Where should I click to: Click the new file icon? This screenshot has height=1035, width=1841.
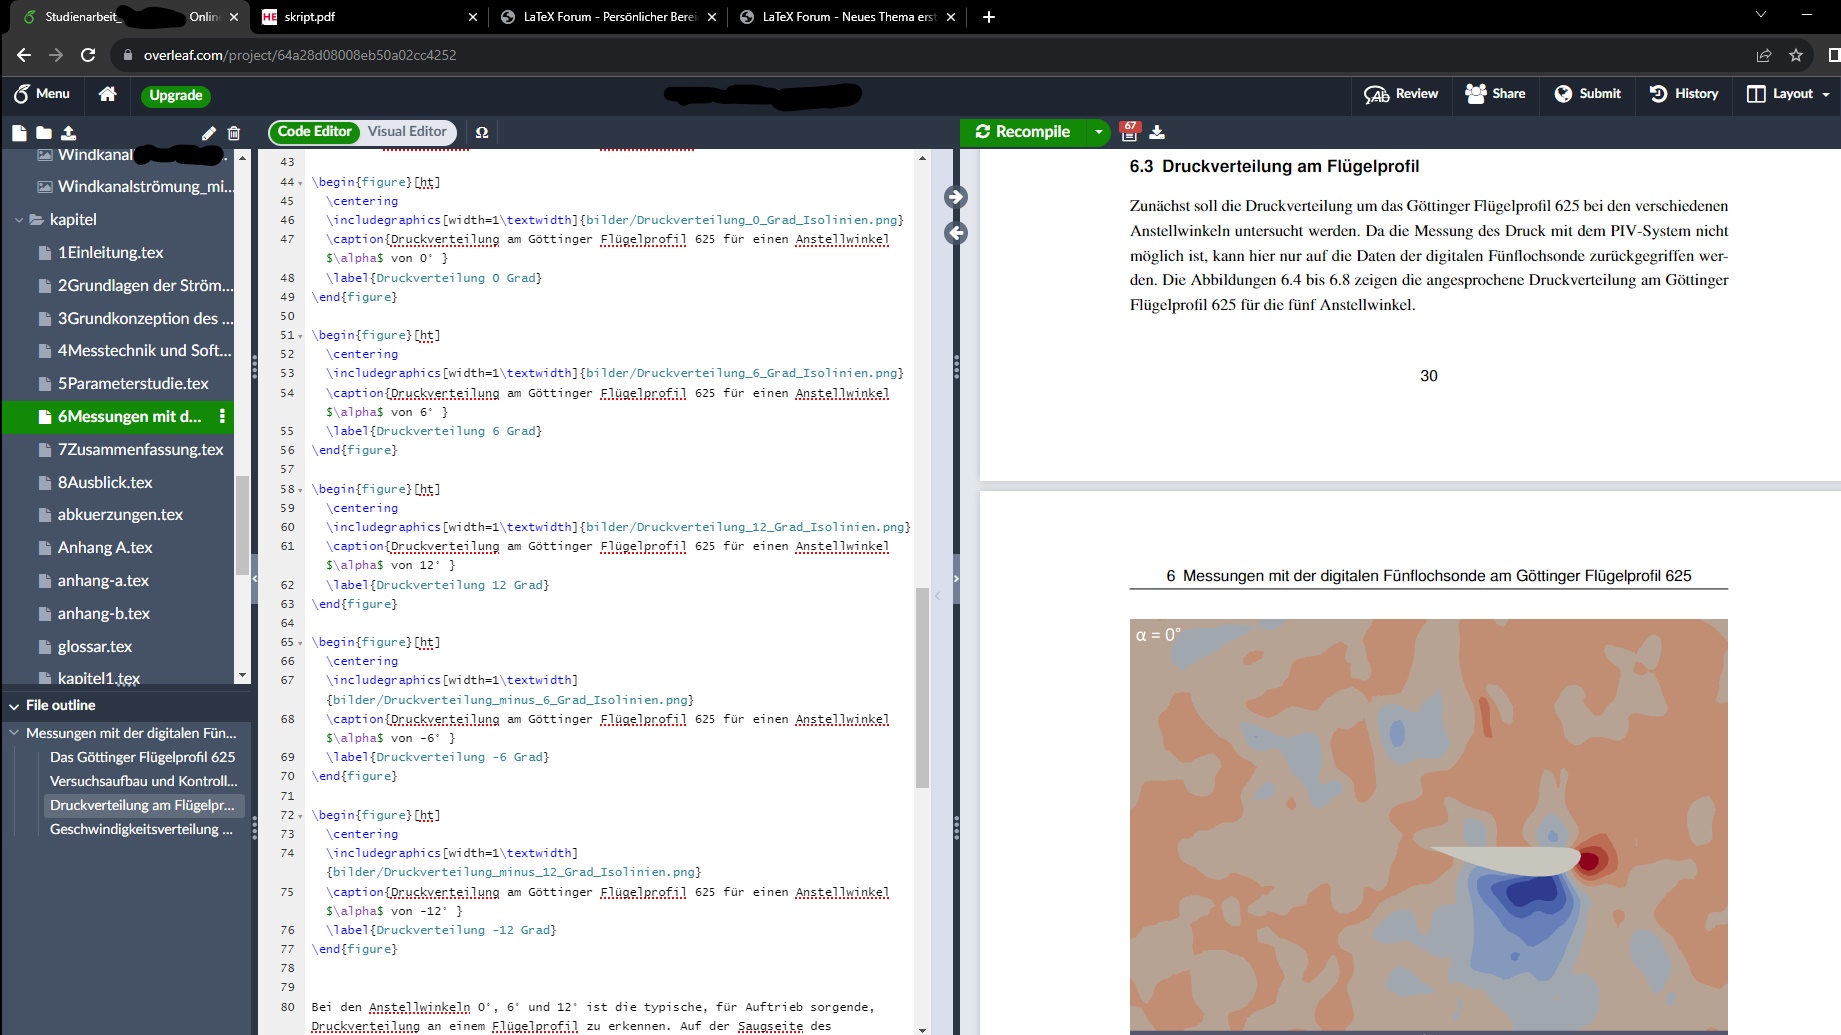point(19,133)
